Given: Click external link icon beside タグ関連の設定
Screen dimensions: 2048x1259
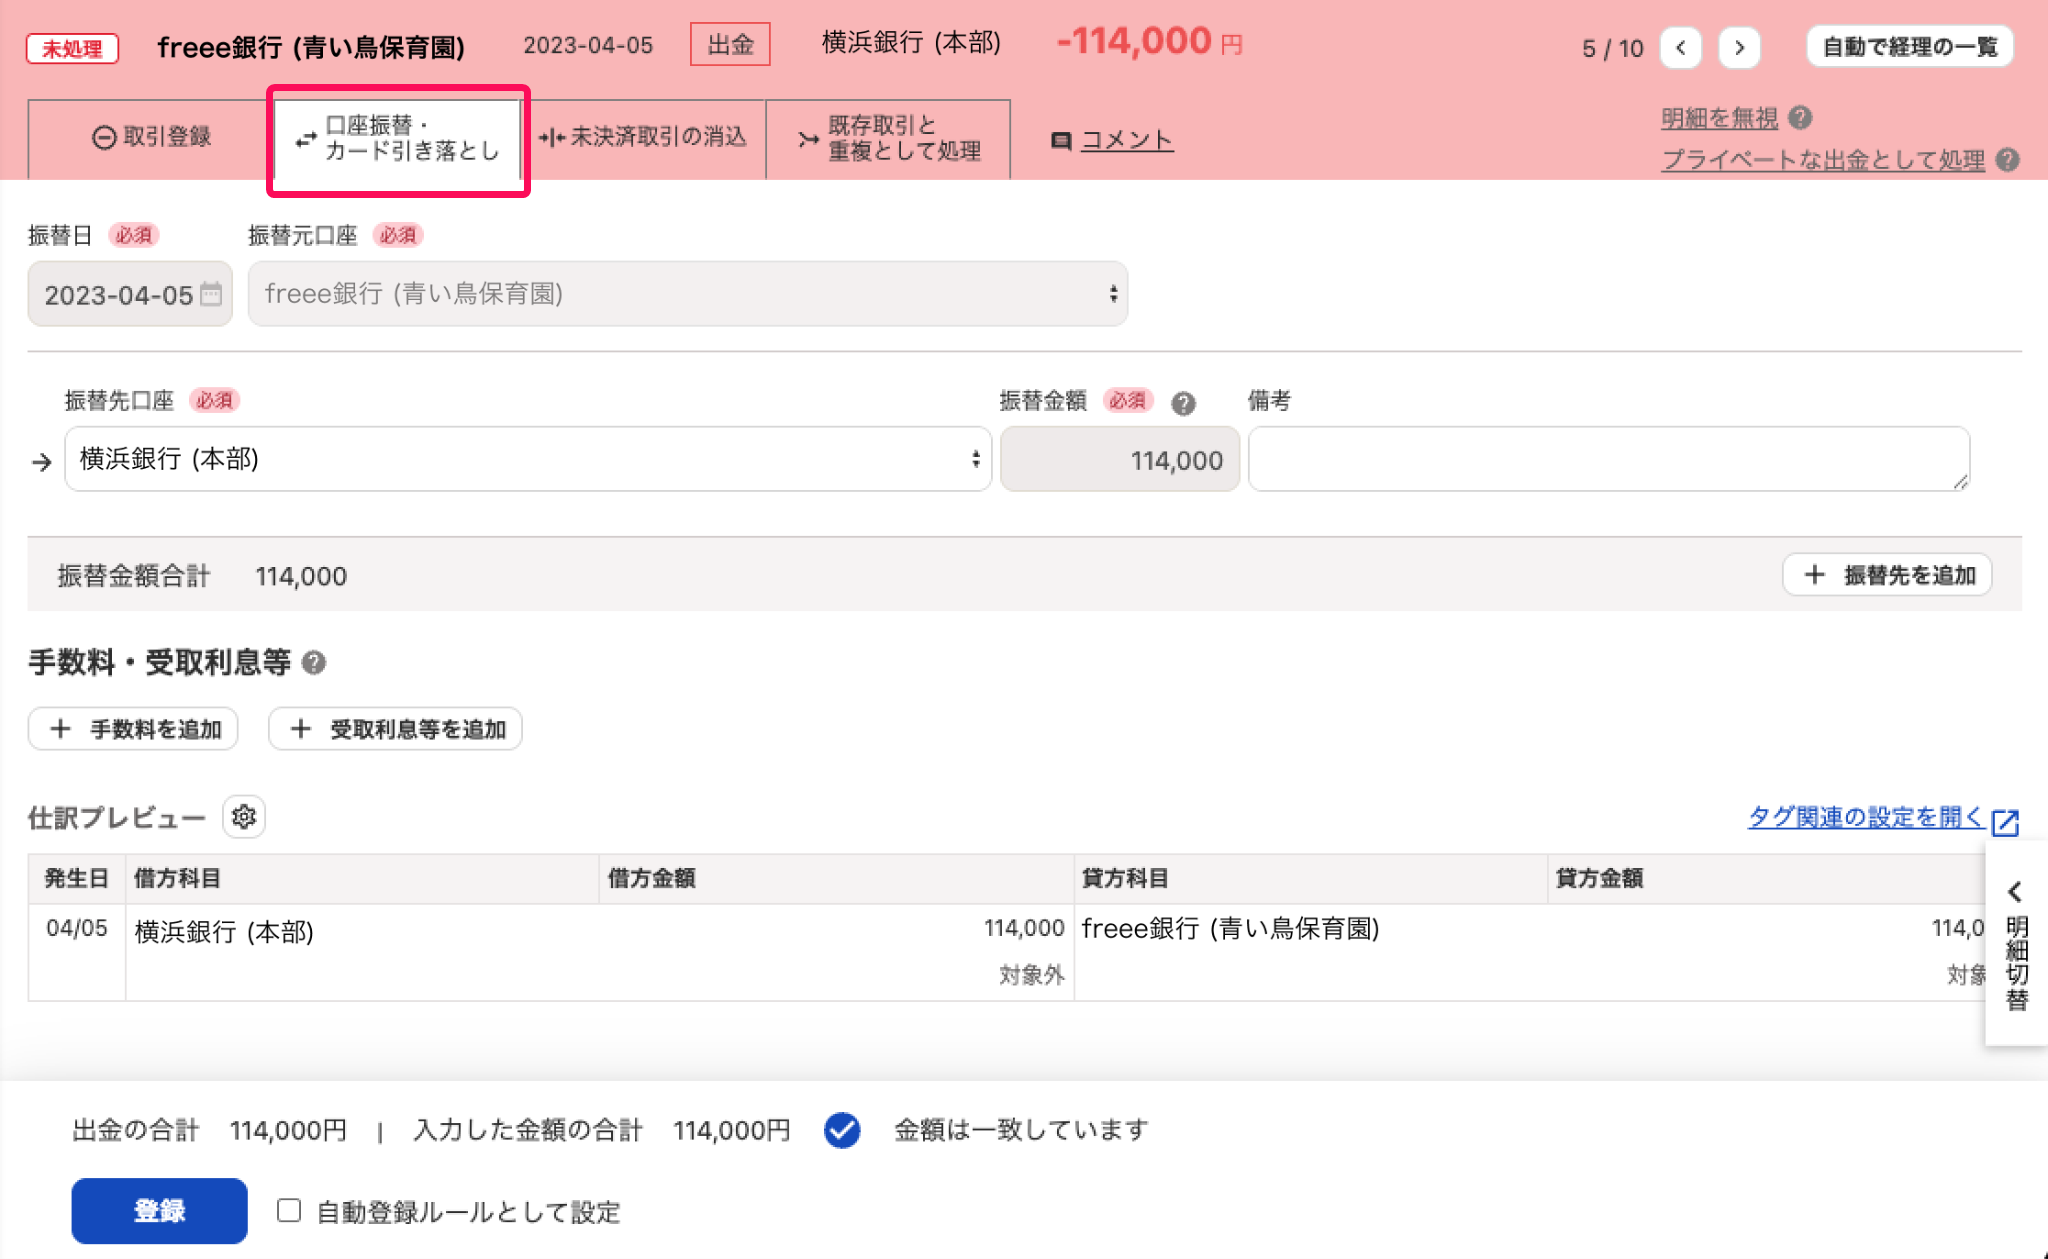Looking at the screenshot, I should pos(2005,822).
